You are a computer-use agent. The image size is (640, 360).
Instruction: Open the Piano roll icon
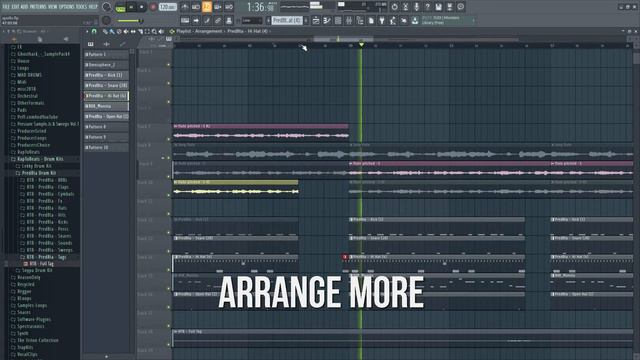point(327,20)
